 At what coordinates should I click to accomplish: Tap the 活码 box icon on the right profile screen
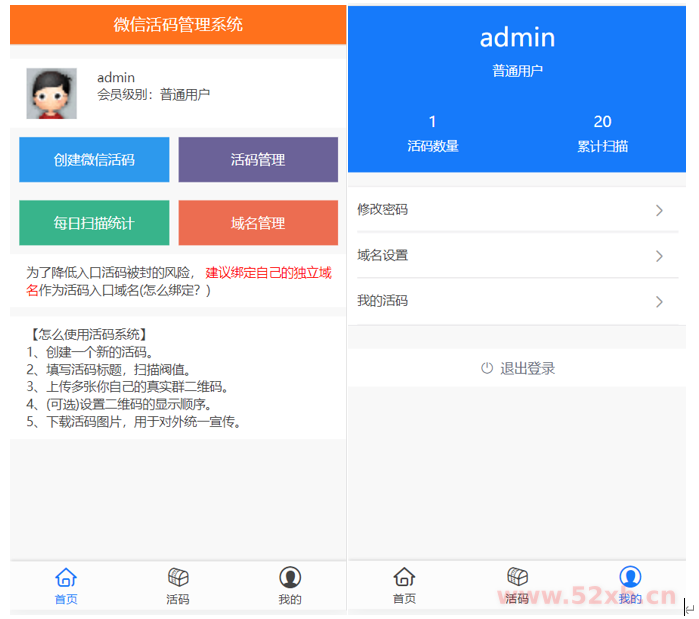coord(517,577)
